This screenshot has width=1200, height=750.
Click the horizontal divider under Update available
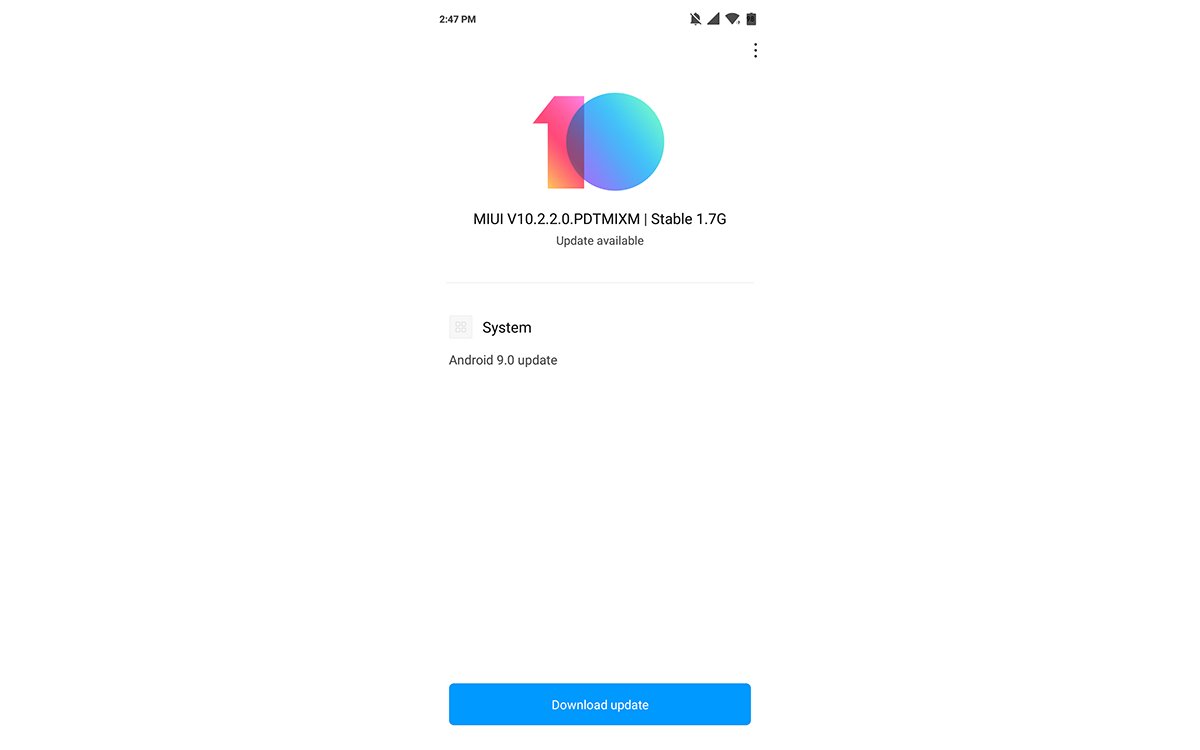pos(600,283)
